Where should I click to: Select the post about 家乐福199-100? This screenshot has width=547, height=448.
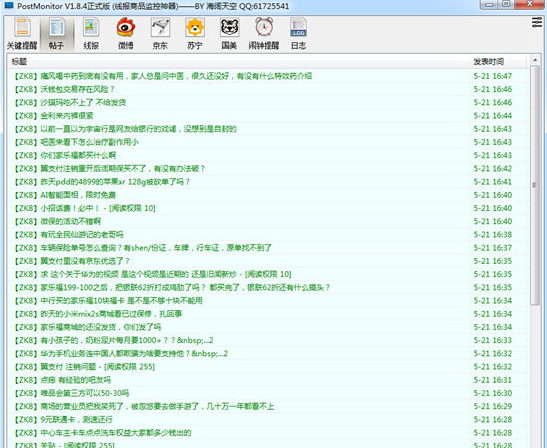(x=172, y=288)
